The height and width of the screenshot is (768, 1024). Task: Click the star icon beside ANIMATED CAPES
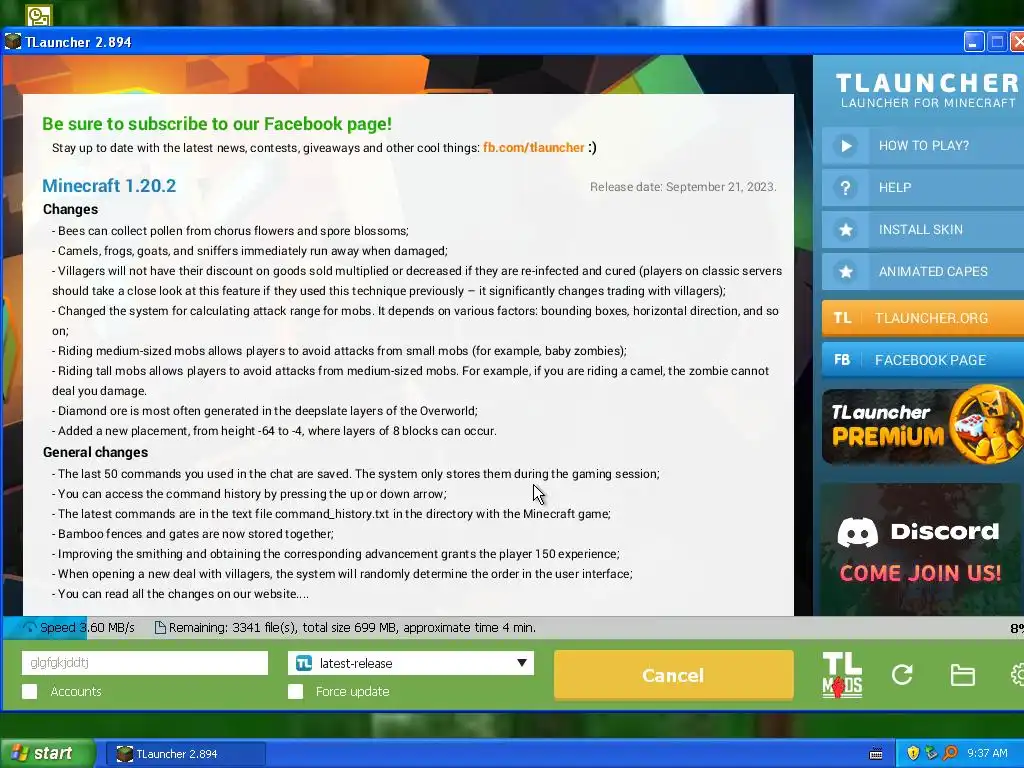(x=845, y=272)
